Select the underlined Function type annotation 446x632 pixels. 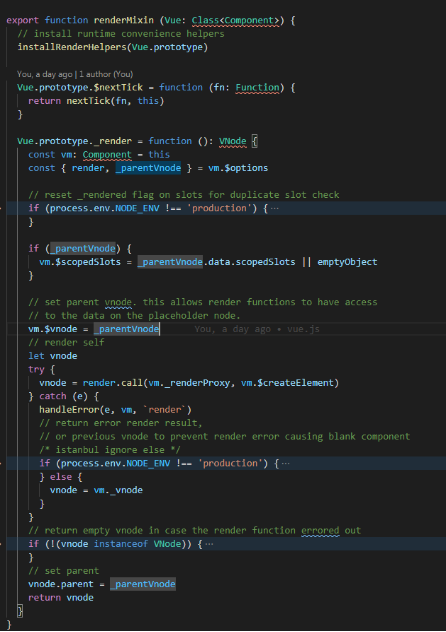click(x=257, y=87)
